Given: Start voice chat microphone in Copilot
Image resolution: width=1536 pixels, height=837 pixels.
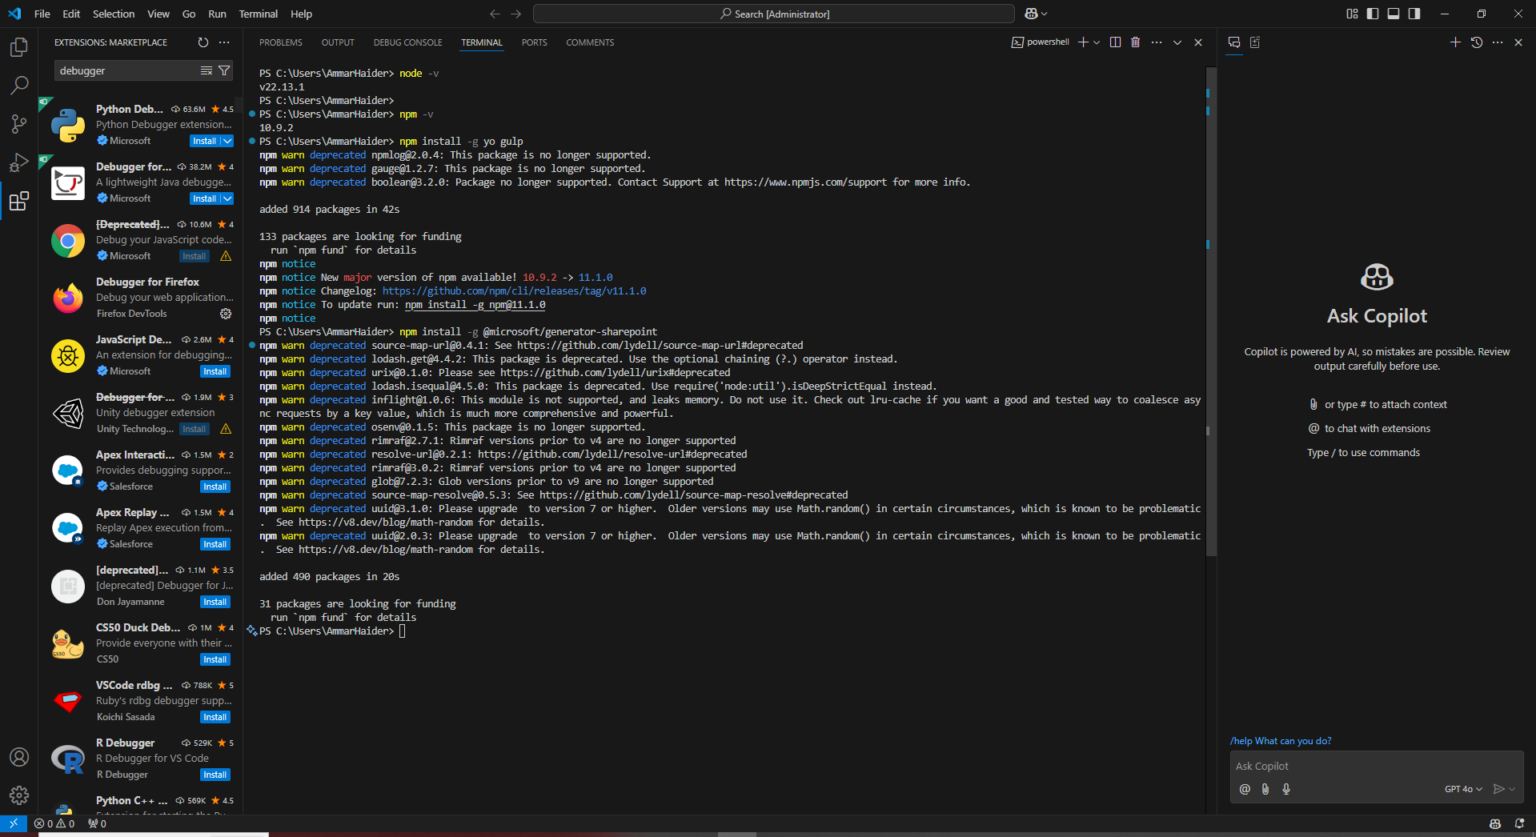Looking at the screenshot, I should click(x=1286, y=789).
